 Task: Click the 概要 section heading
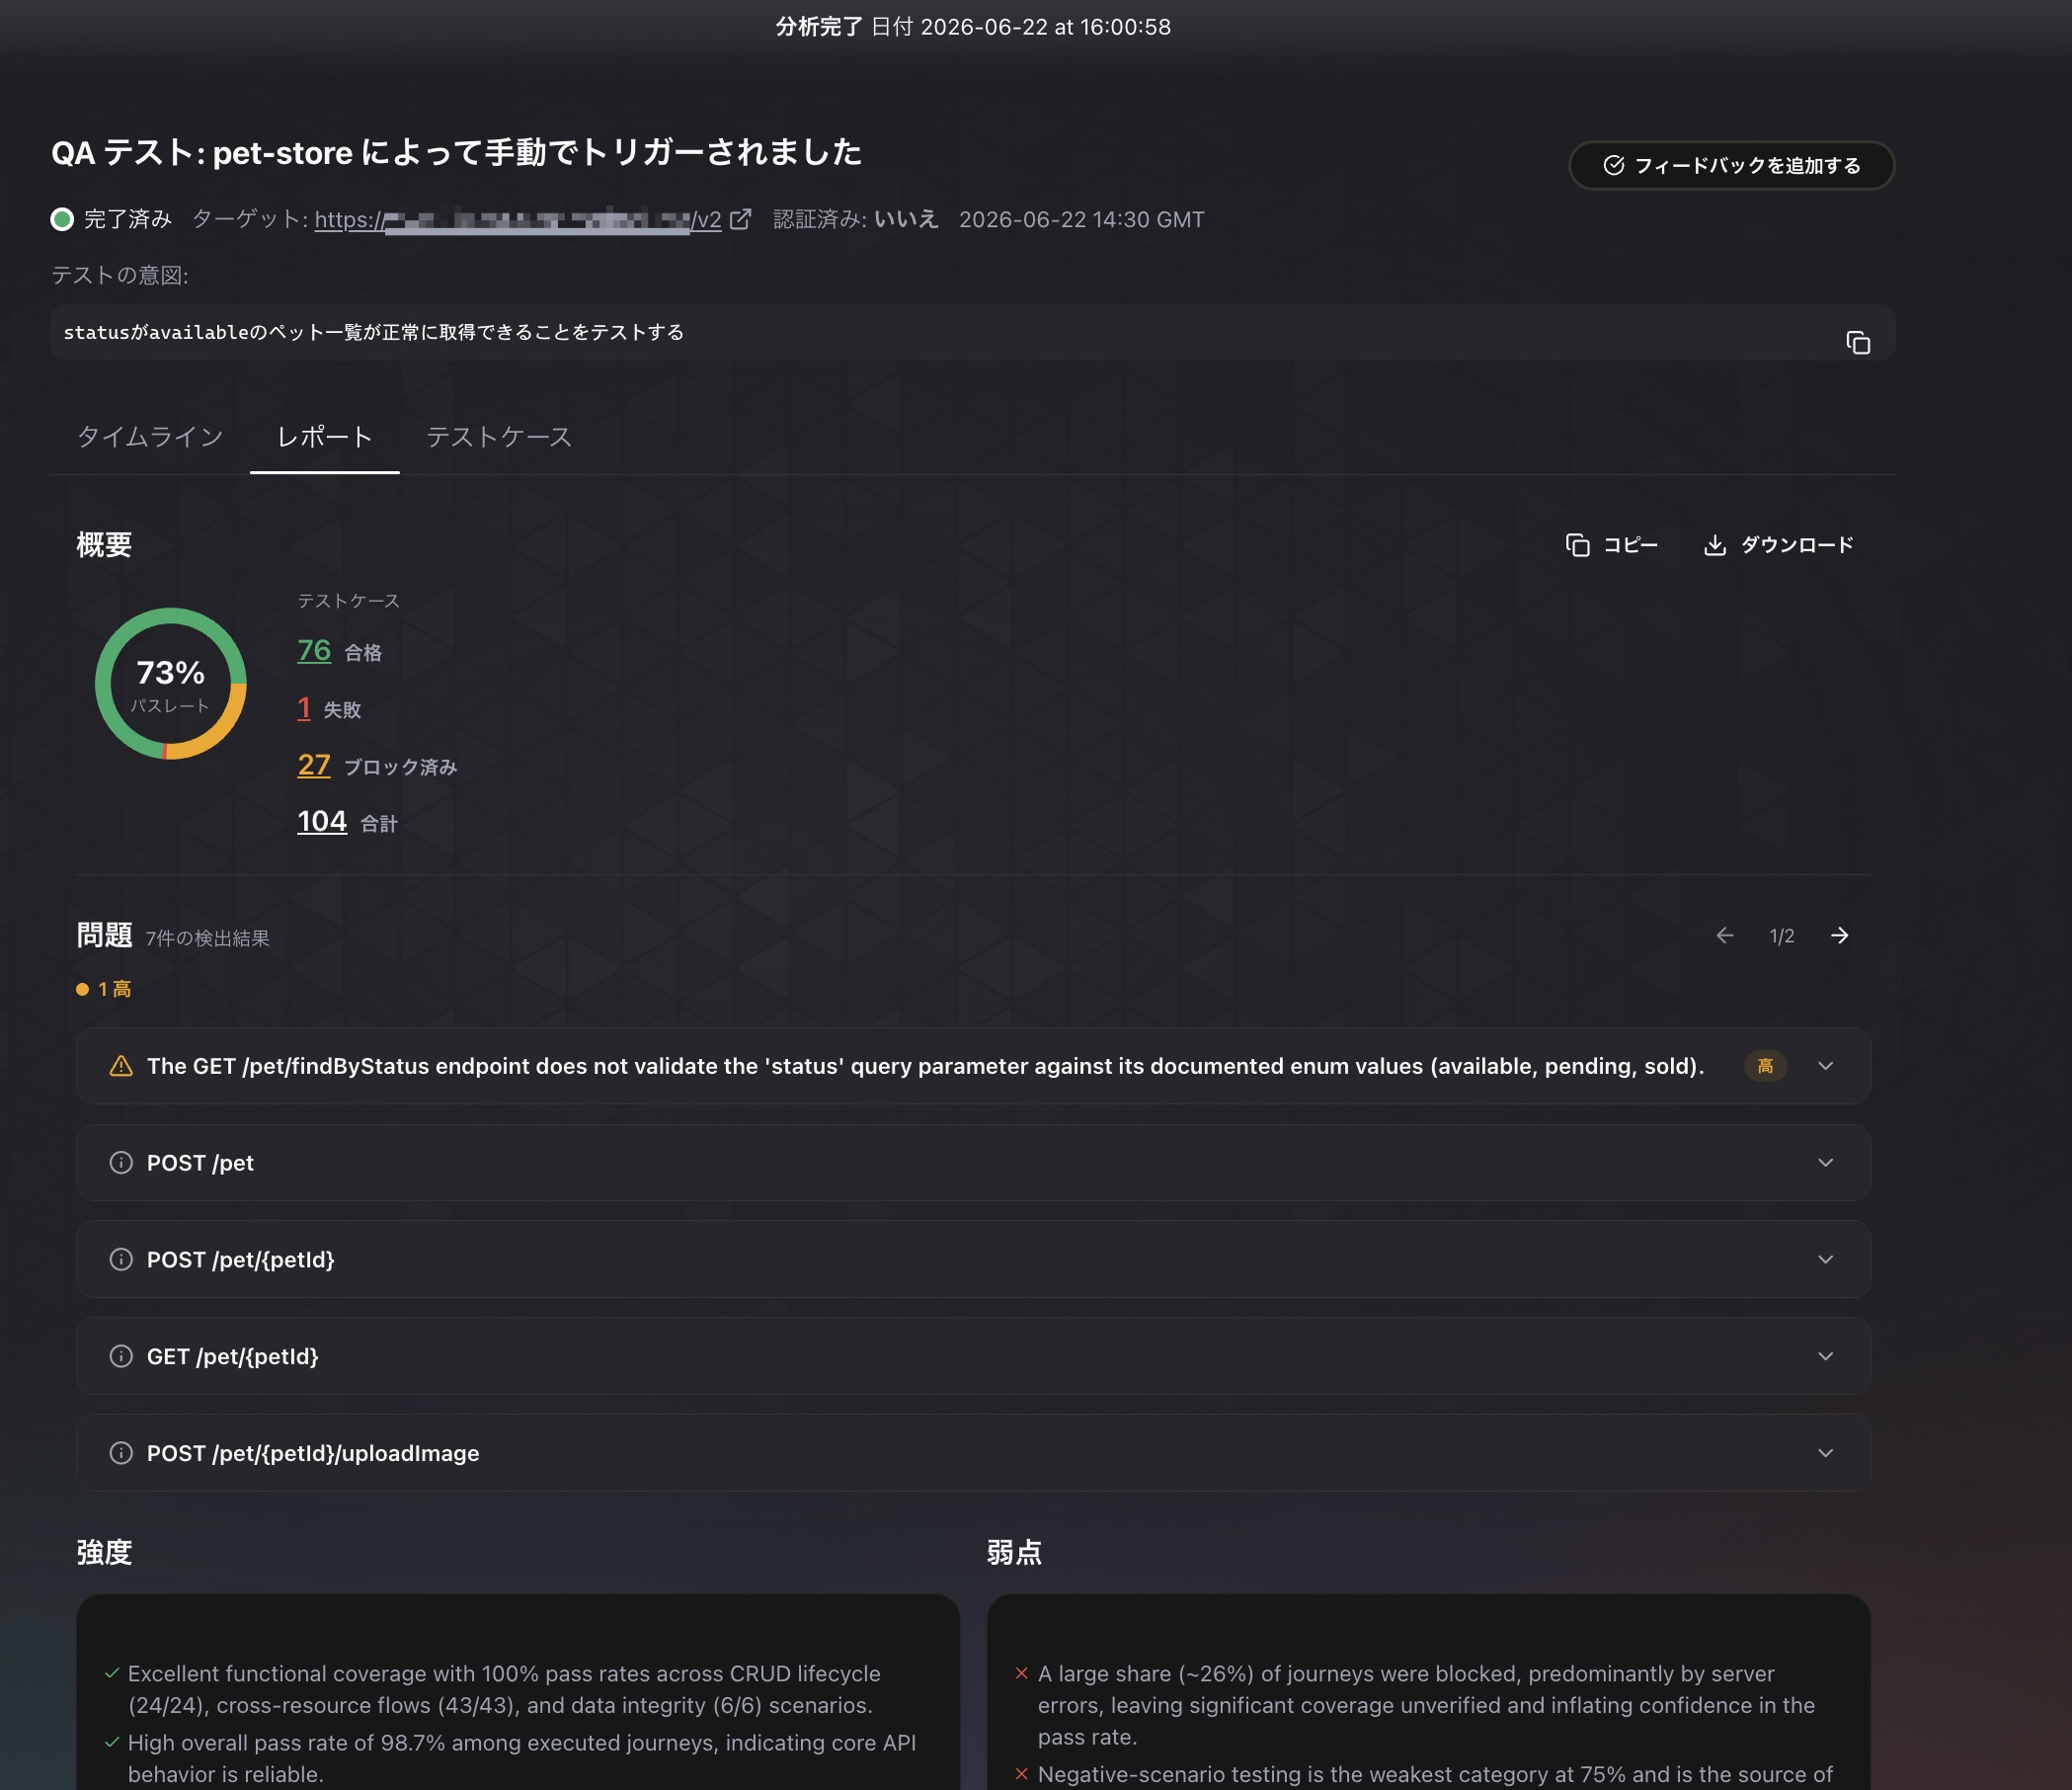coord(105,545)
